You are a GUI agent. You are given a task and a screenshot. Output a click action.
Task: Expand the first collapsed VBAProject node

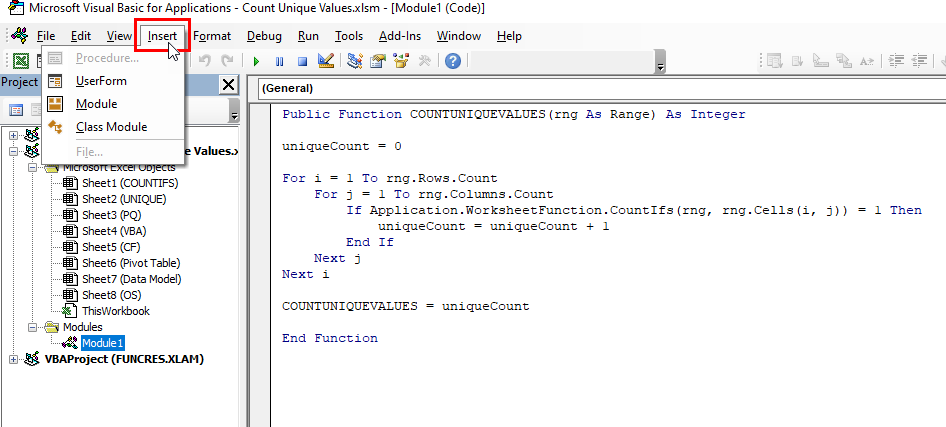[x=14, y=136]
